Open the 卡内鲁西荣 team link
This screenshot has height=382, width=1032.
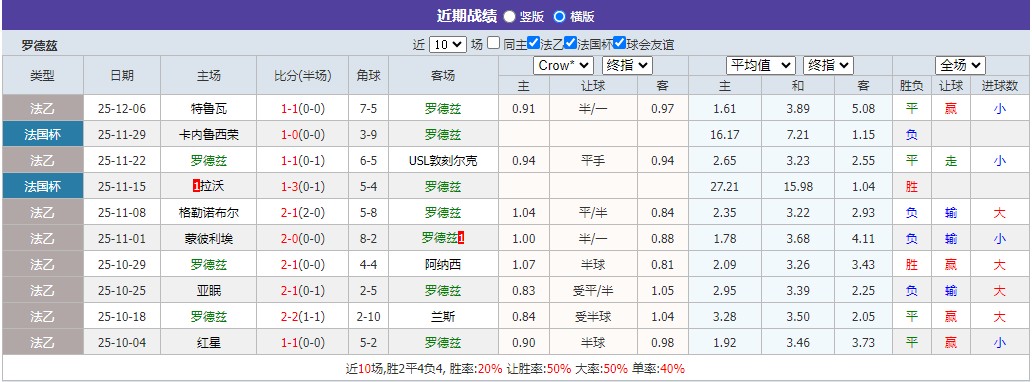209,135
